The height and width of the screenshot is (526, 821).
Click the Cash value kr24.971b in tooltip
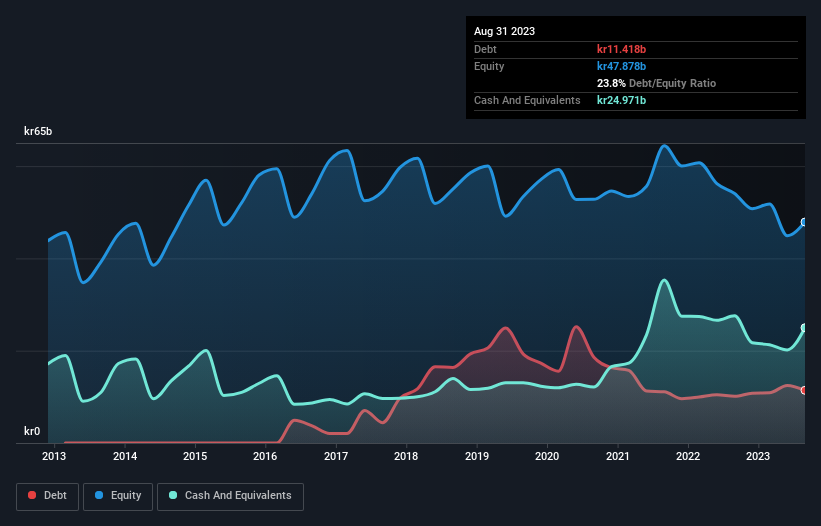click(622, 100)
